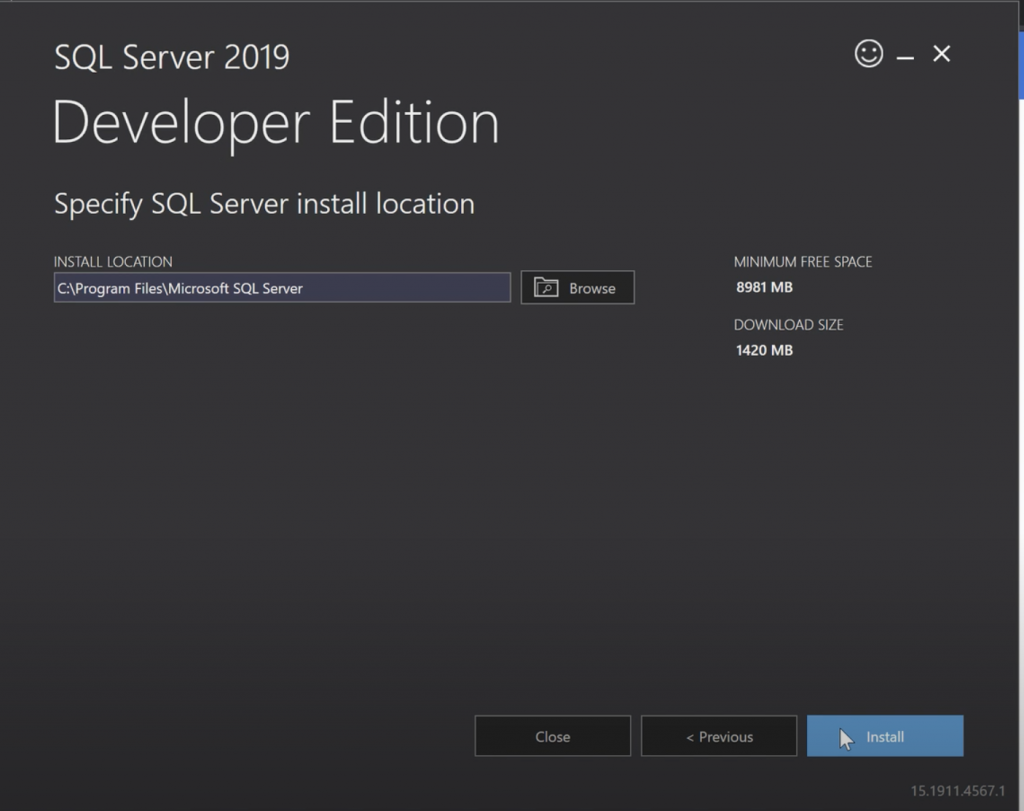
Task: Click the 'MINIMUM FREE SPACE' label
Action: point(803,262)
